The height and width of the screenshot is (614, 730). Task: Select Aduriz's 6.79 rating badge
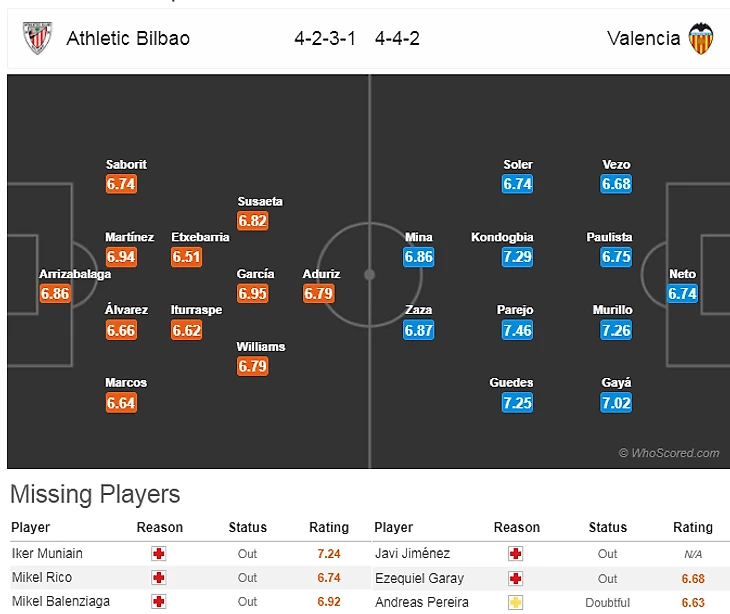point(319,294)
